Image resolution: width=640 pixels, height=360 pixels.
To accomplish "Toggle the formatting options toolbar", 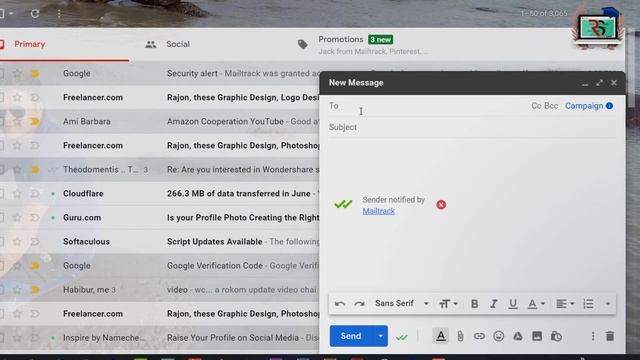I will (x=441, y=336).
